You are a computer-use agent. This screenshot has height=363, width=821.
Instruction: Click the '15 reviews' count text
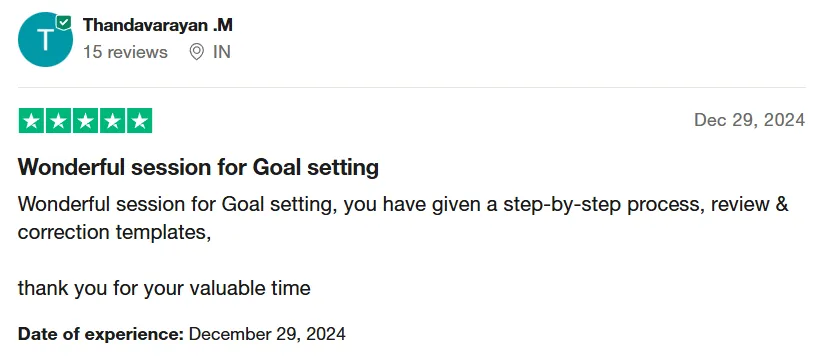pyautogui.click(x=125, y=52)
